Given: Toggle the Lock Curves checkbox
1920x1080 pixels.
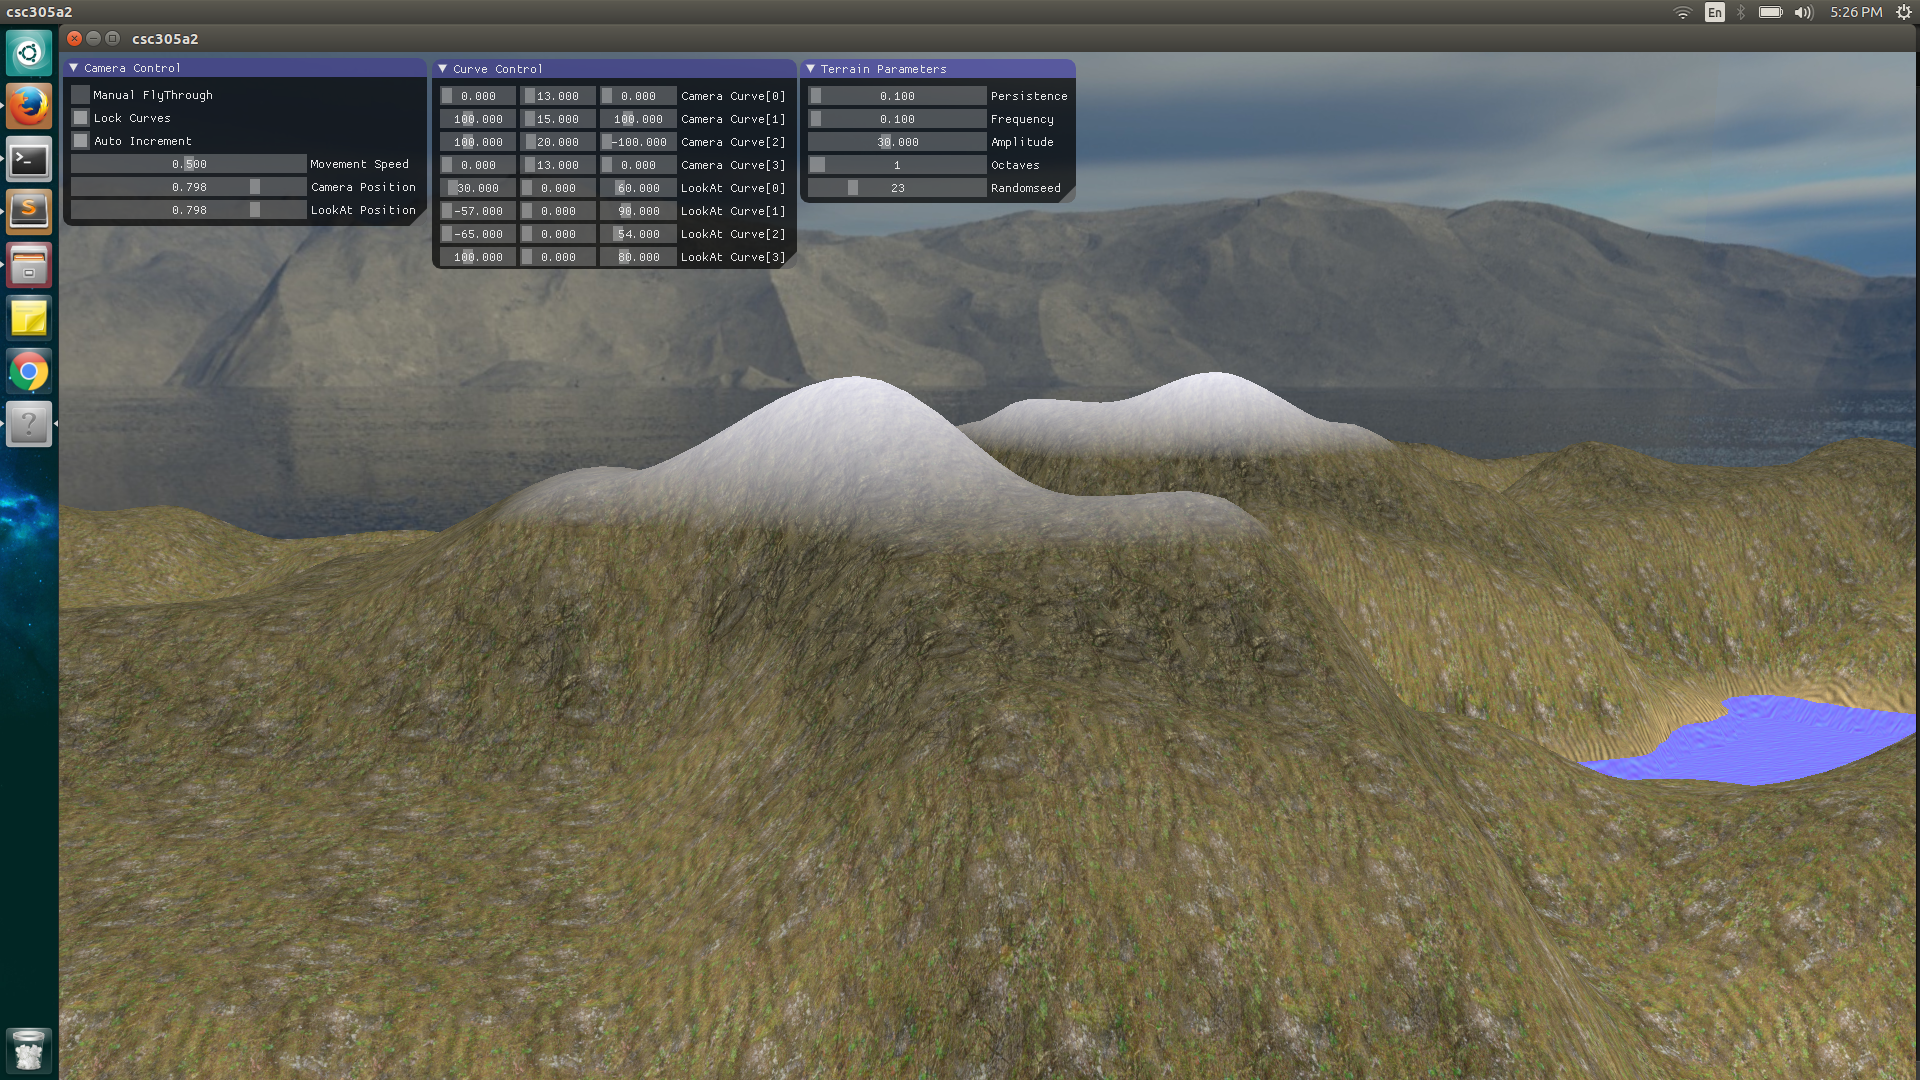Looking at the screenshot, I should click(81, 118).
